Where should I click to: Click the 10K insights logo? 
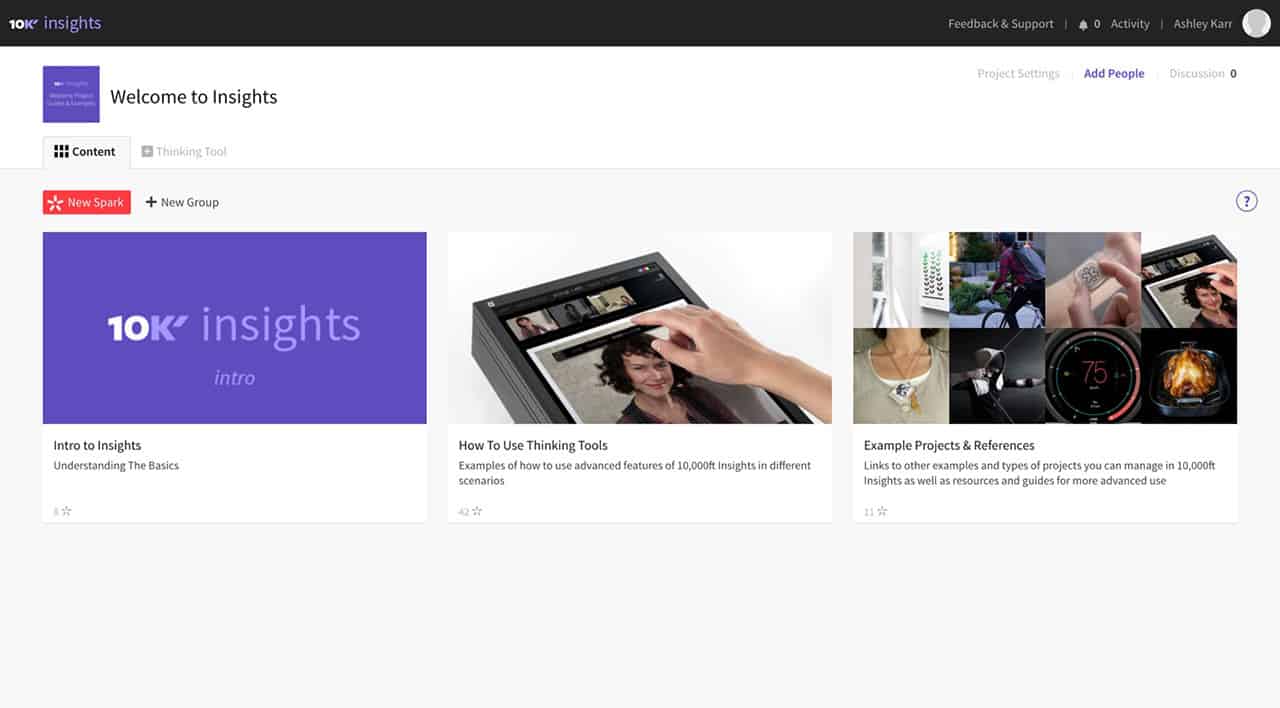(55, 23)
